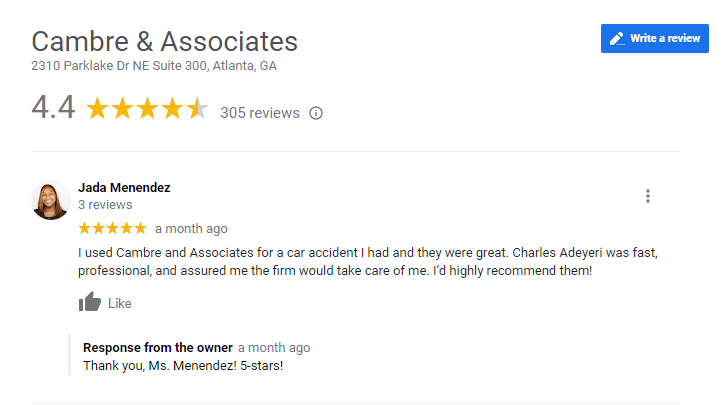Open the Jada Menendez reviewer name link

[124, 188]
